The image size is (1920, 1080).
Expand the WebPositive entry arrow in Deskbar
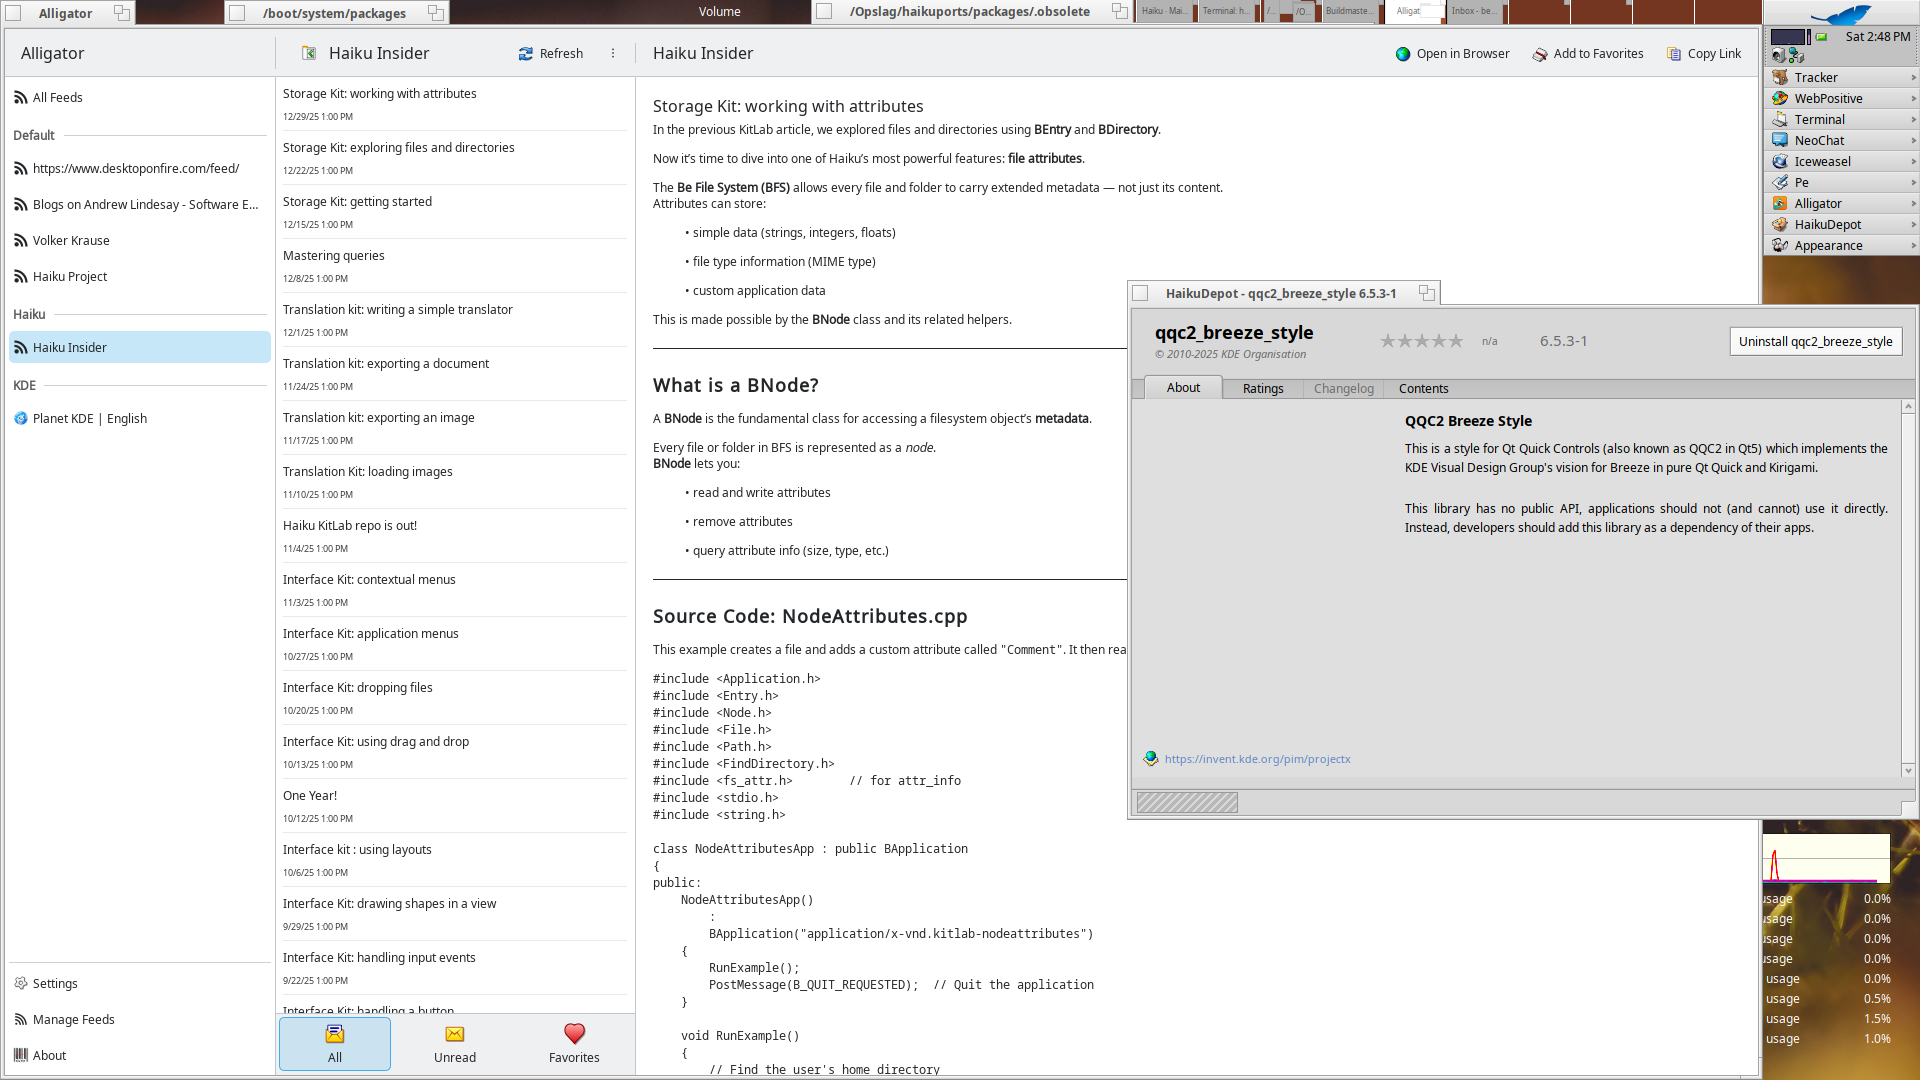1913,99
